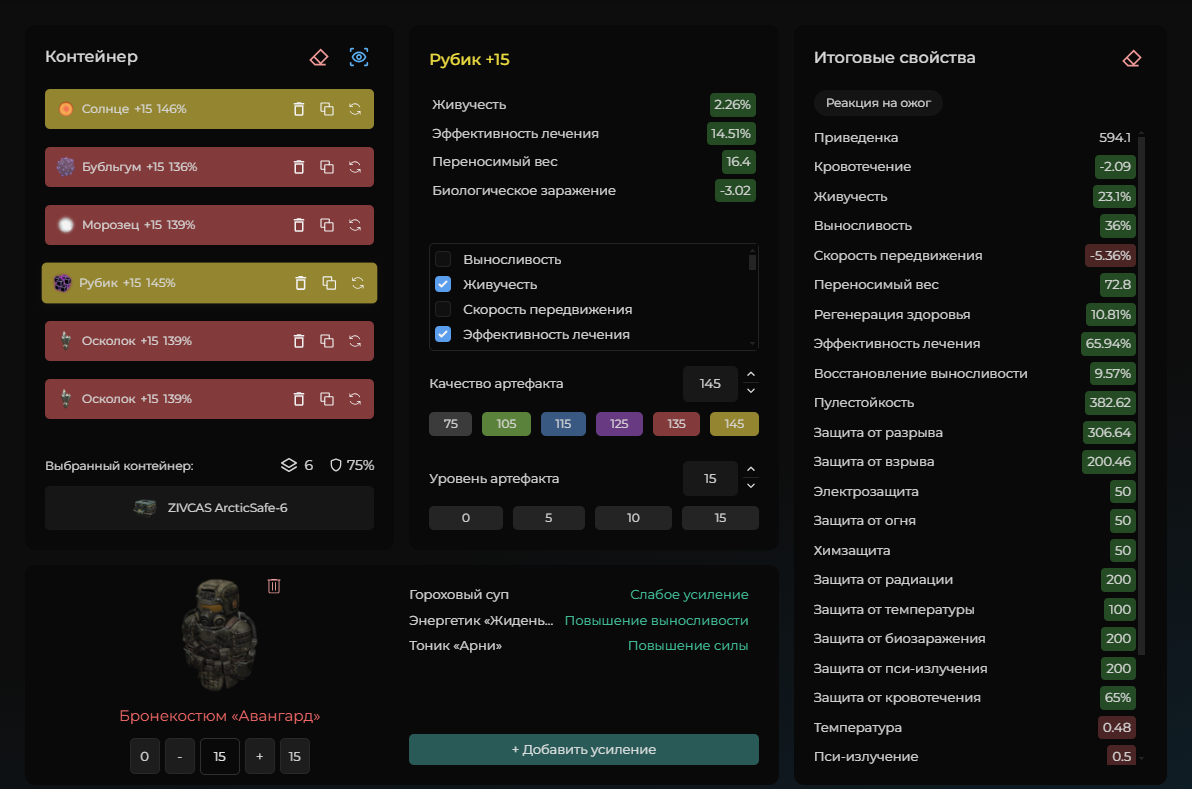The height and width of the screenshot is (789, 1192).
Task: Click the Бронекостюм «Авангард» armor thumbnail
Action: (219, 635)
